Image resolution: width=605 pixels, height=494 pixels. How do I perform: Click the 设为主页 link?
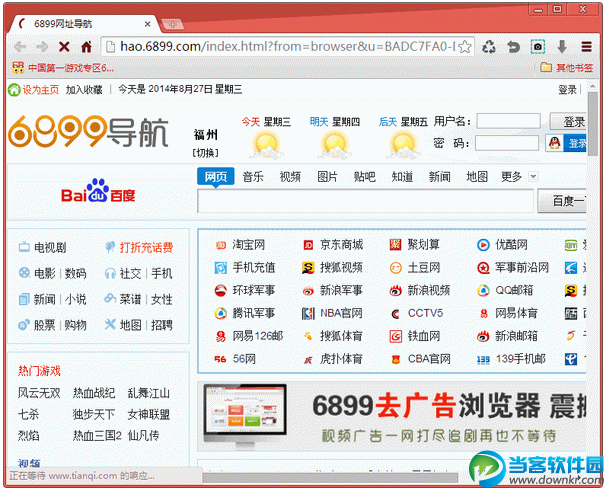tap(41, 90)
